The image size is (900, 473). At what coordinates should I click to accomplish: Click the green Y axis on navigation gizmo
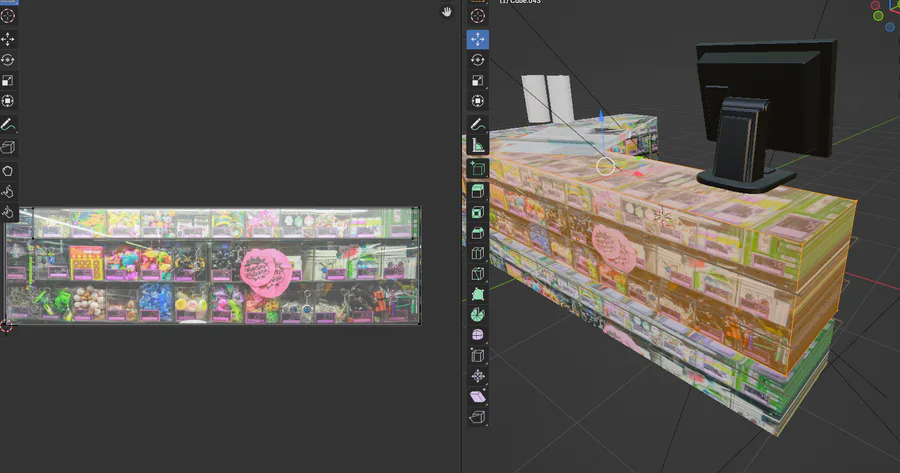878,16
